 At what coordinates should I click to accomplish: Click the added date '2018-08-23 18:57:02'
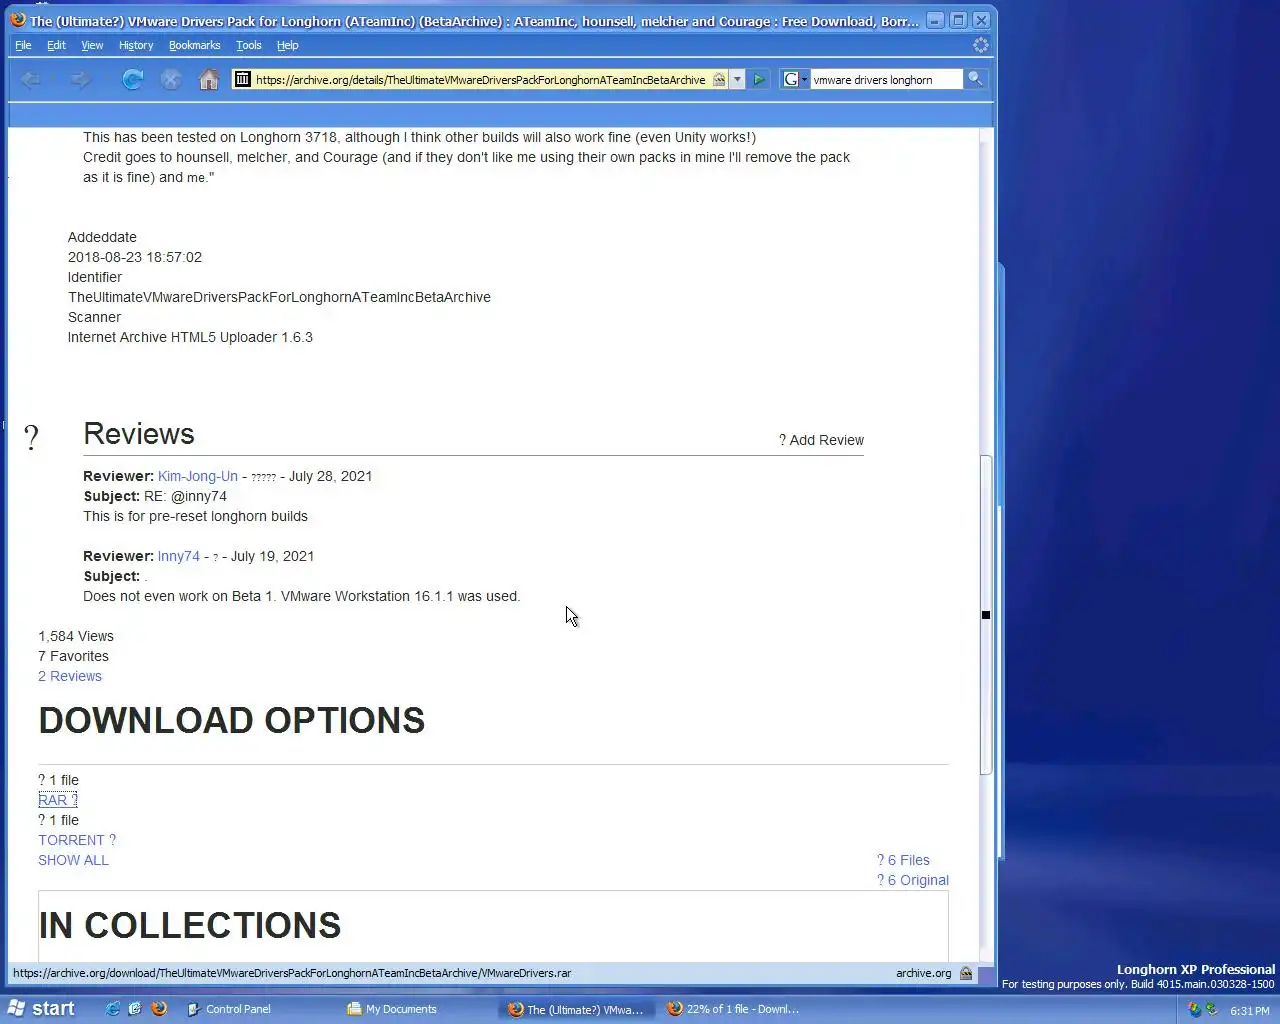click(135, 257)
